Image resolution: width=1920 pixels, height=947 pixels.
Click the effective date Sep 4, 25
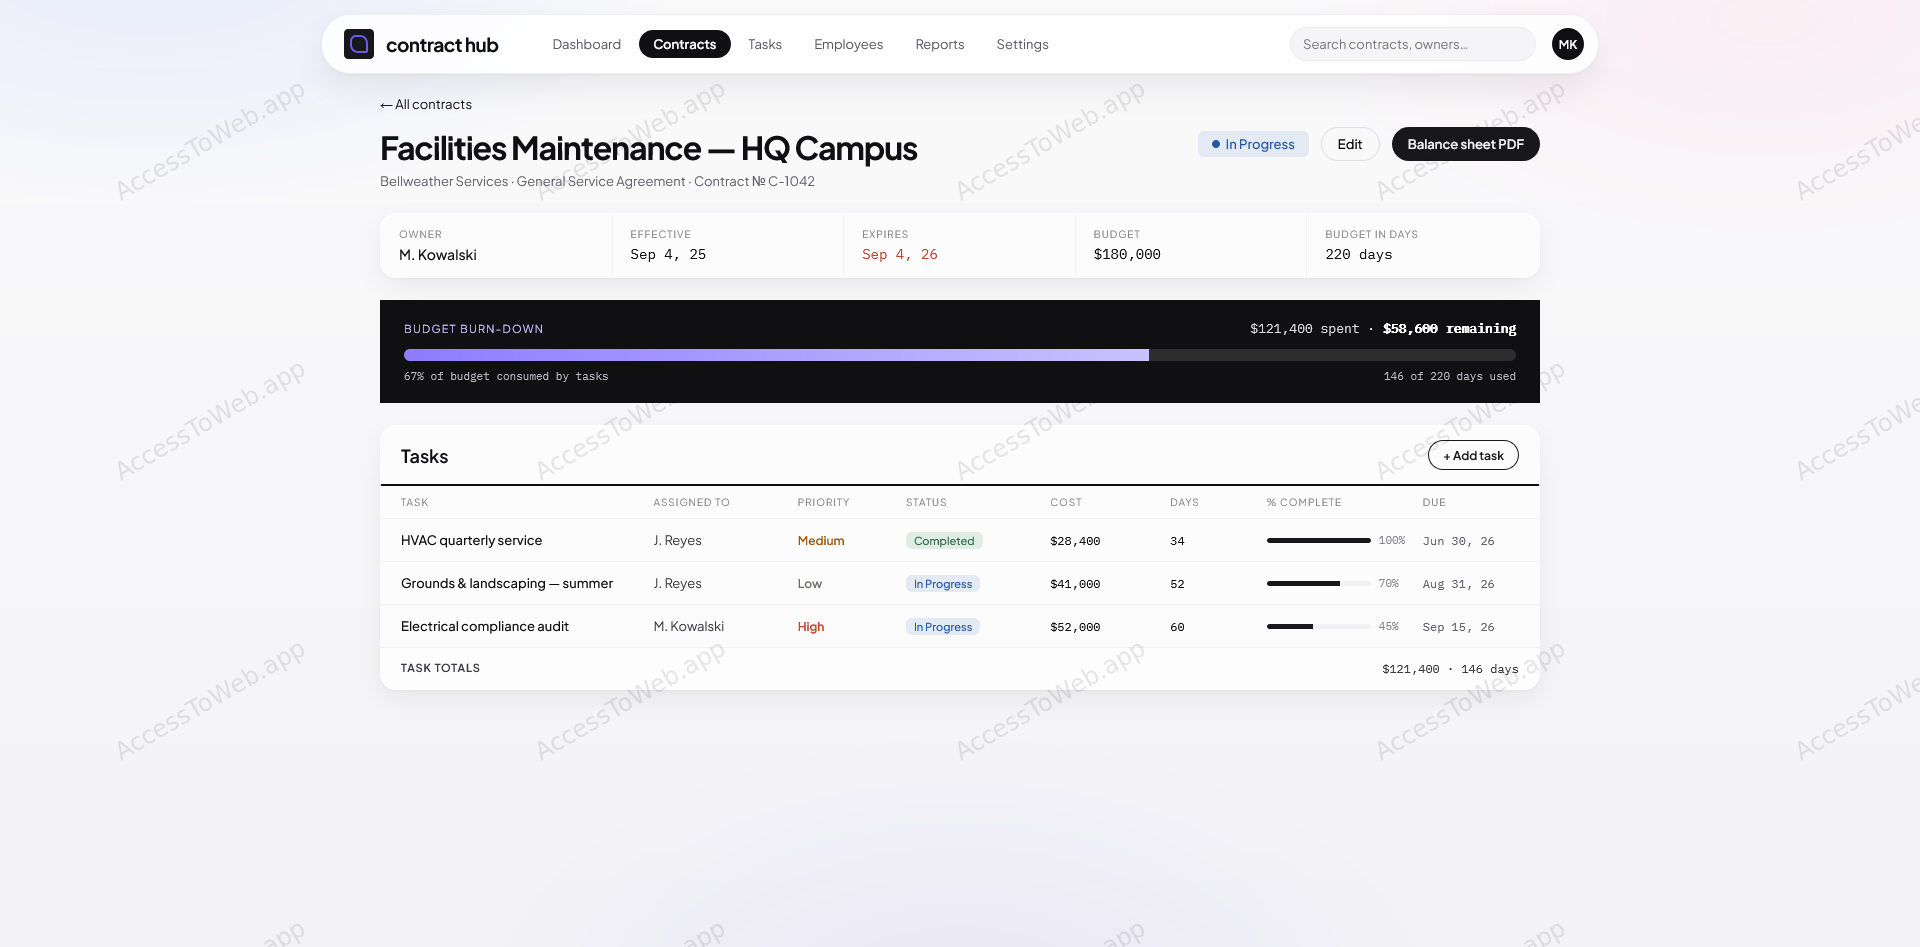(x=668, y=254)
